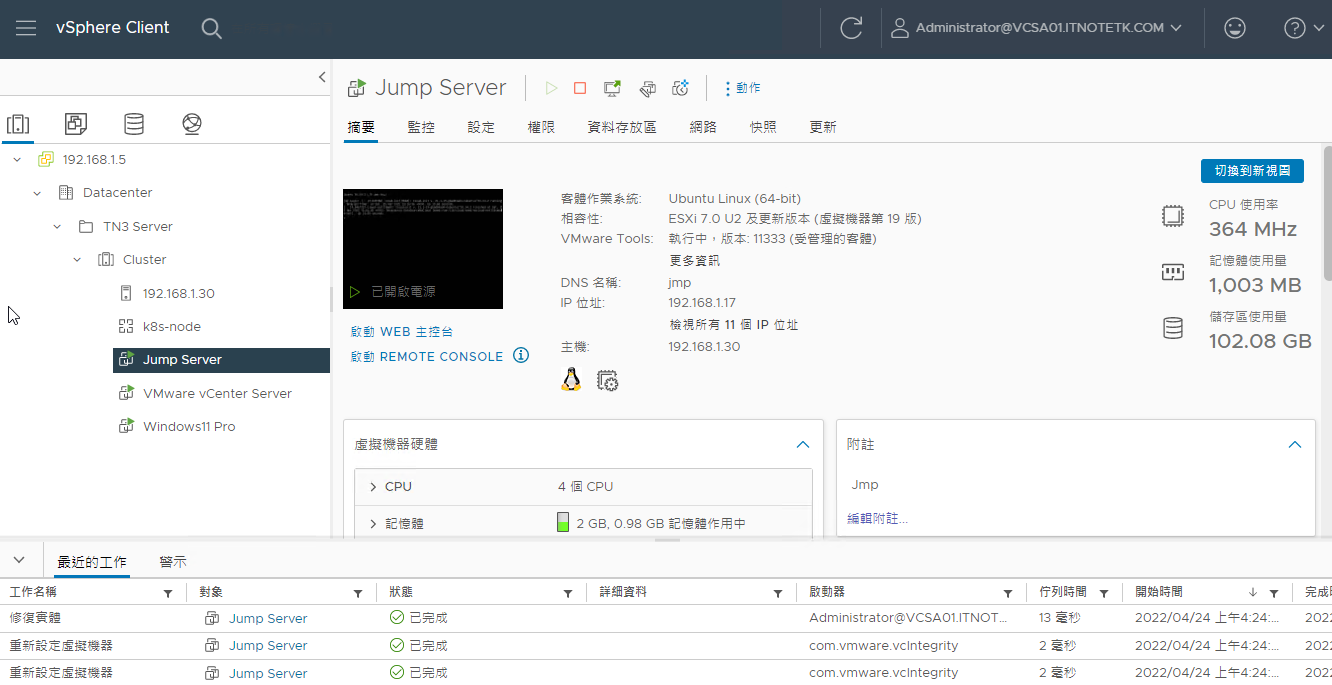The height and width of the screenshot is (685, 1332).
Task: Click the Linux penguin guest OS icon
Action: tap(571, 379)
